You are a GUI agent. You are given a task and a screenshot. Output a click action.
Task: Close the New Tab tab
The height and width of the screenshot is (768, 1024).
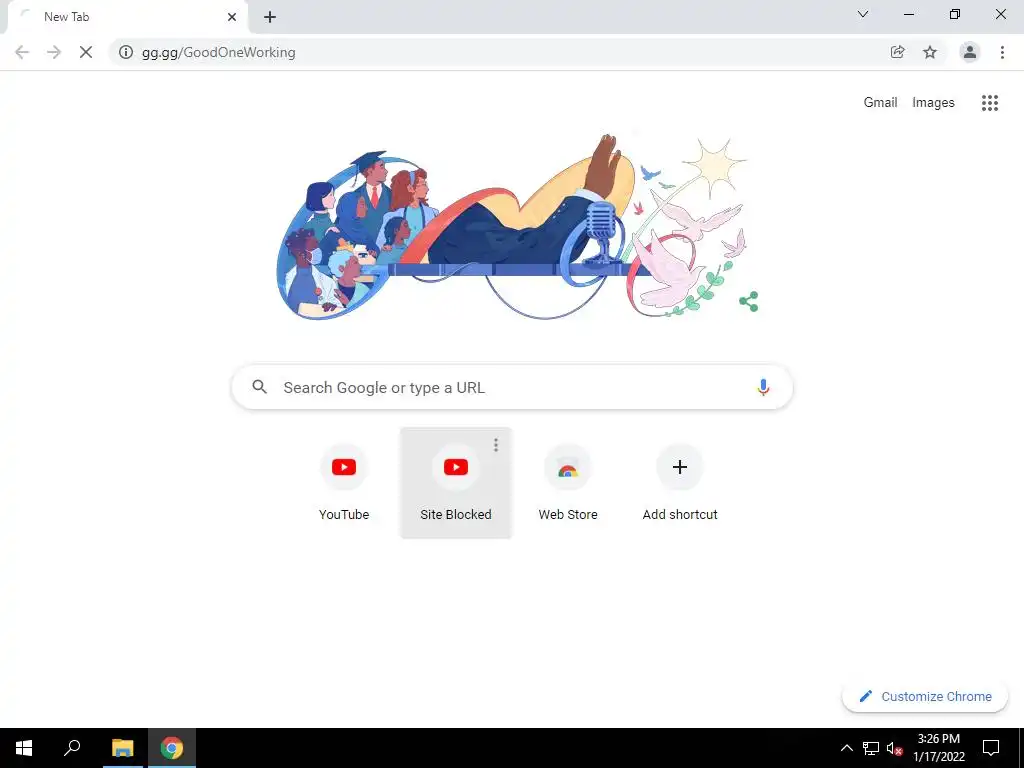pos(232,17)
